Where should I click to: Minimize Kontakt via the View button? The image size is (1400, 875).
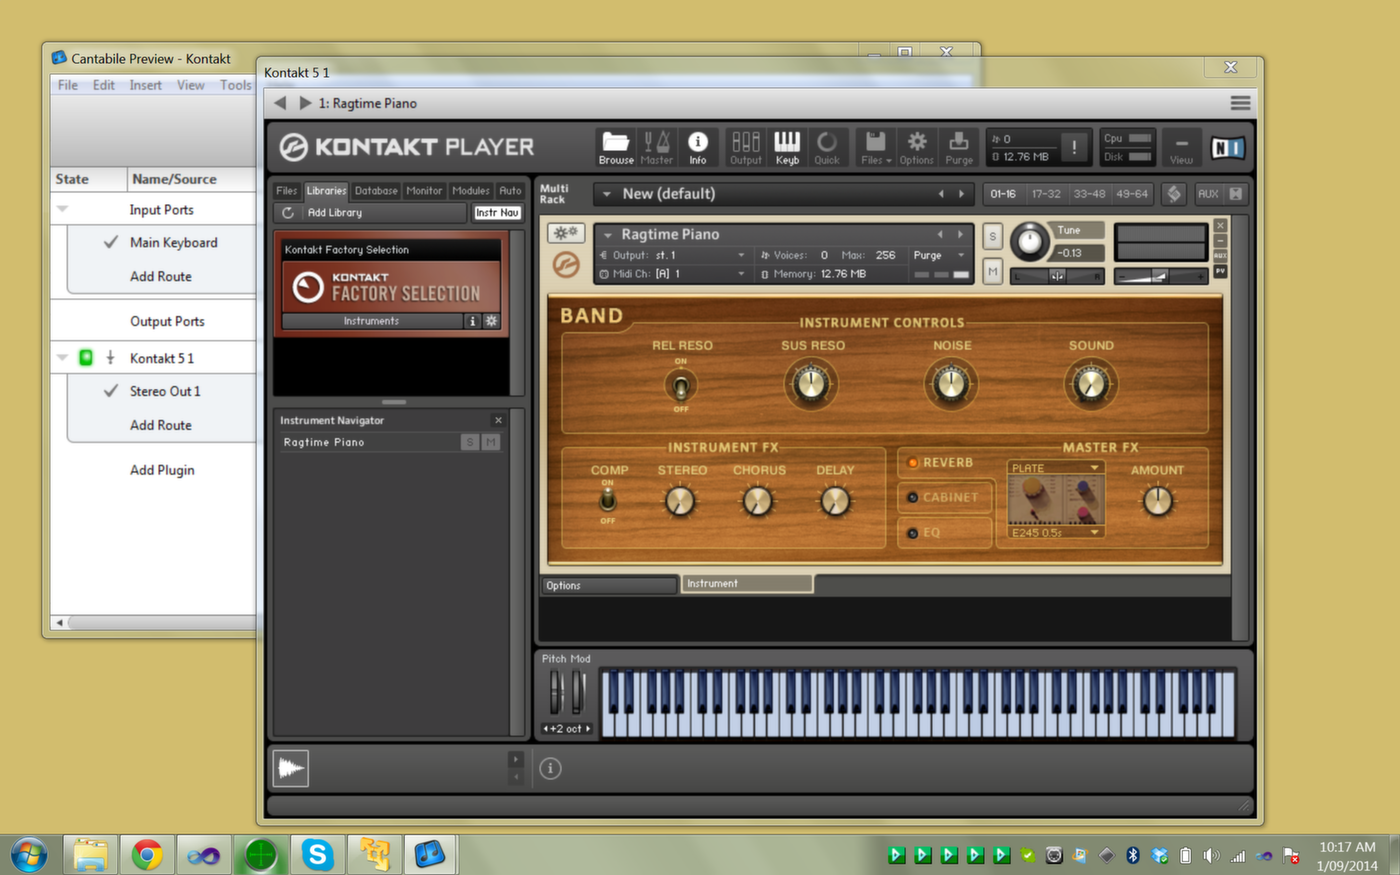pyautogui.click(x=1181, y=147)
